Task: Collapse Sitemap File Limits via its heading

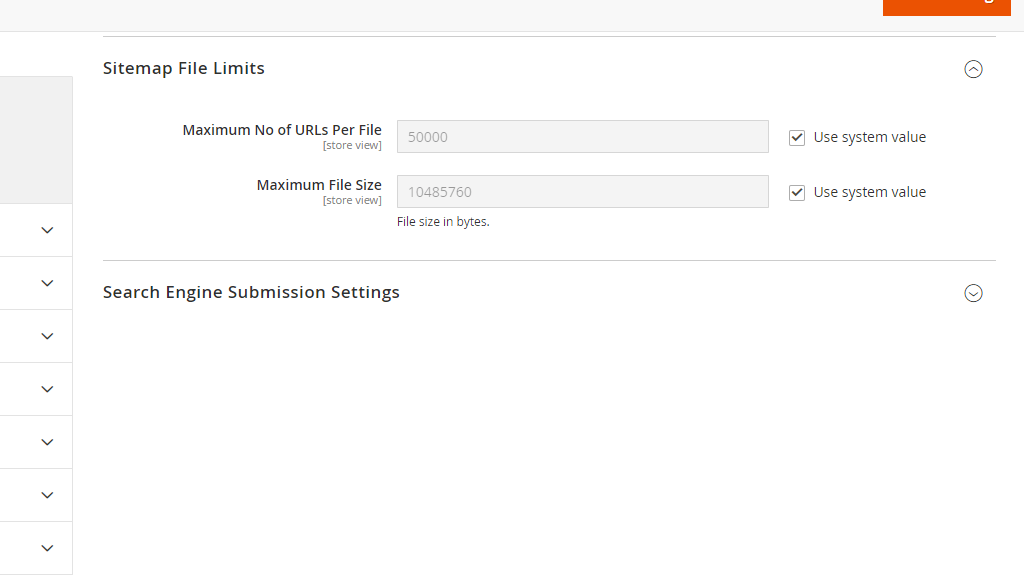Action: [183, 68]
